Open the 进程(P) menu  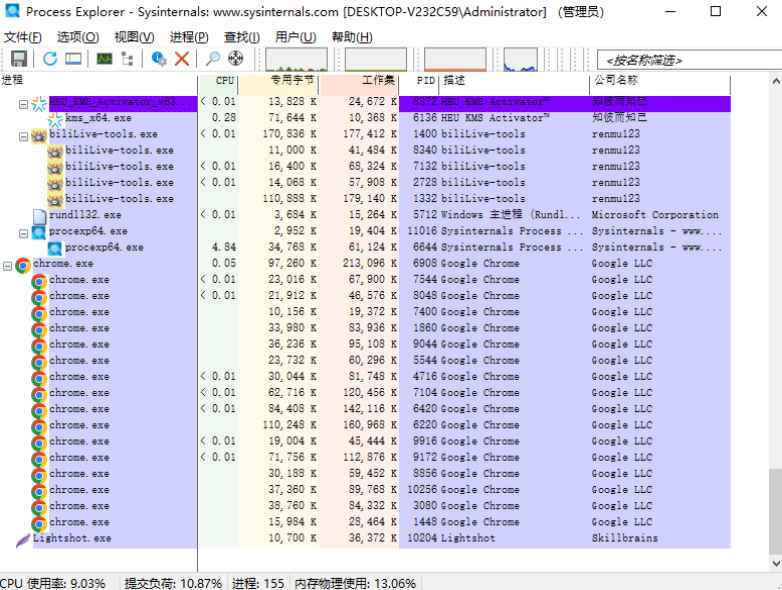click(x=189, y=37)
